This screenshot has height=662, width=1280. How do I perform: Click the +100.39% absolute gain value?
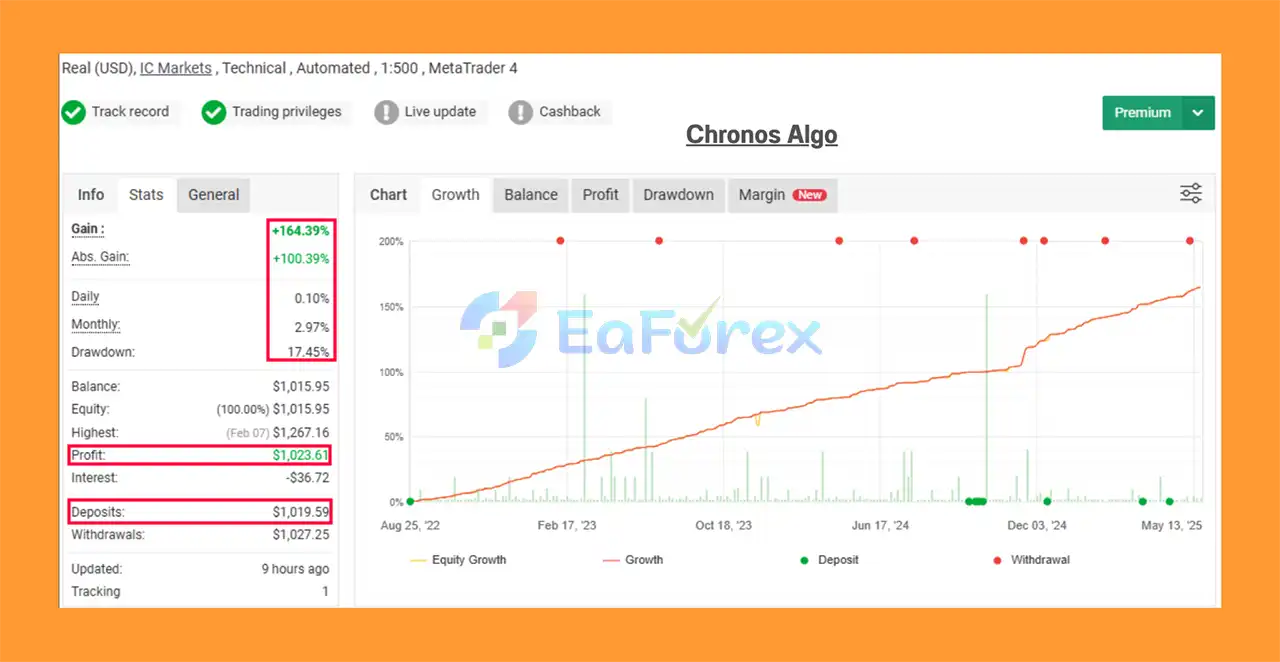click(301, 259)
